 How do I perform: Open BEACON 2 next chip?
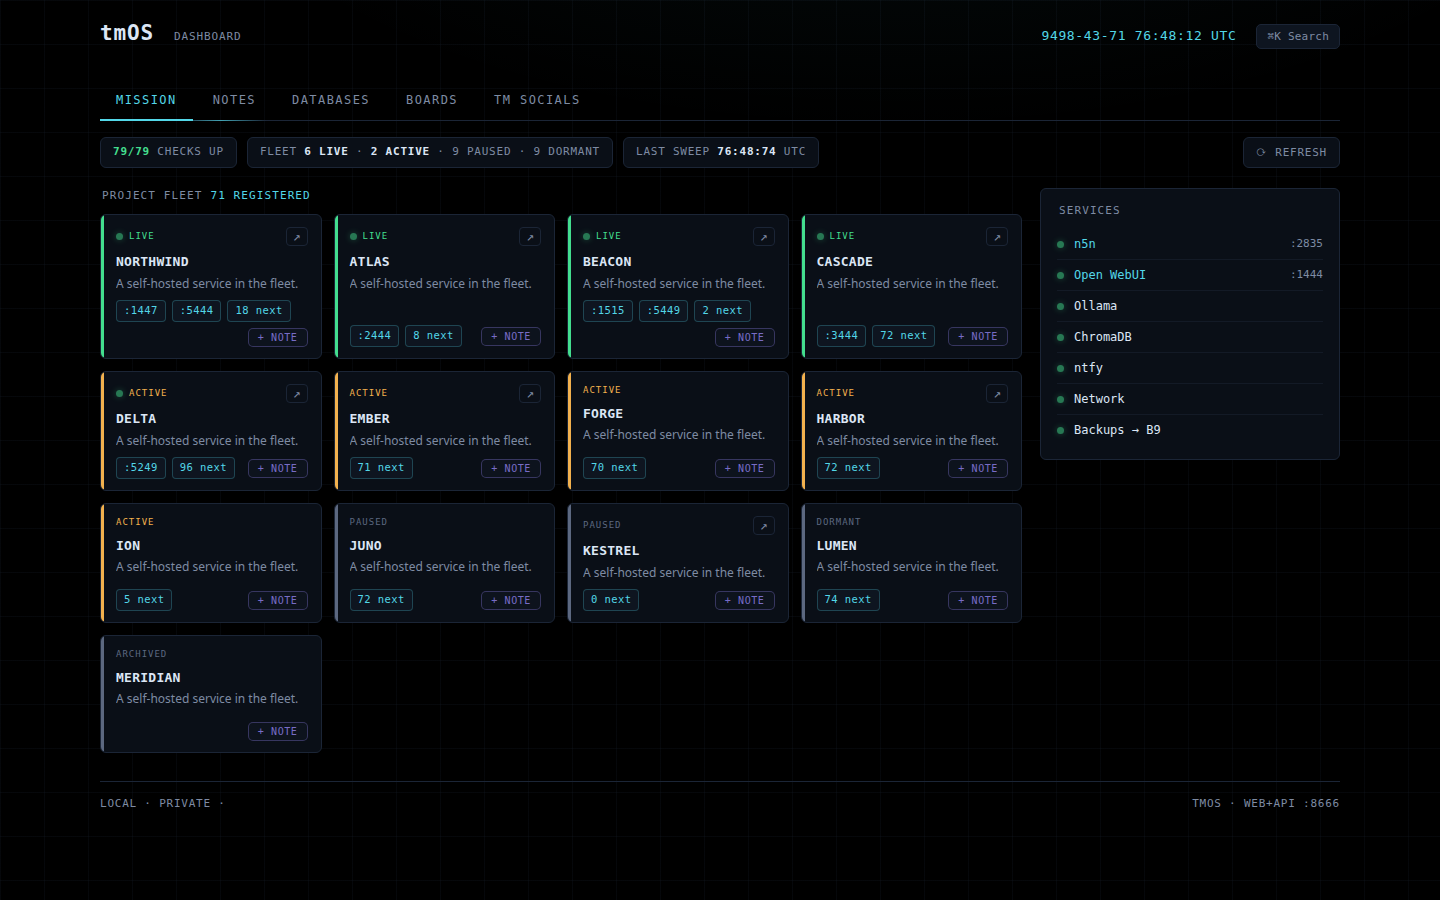click(x=722, y=311)
